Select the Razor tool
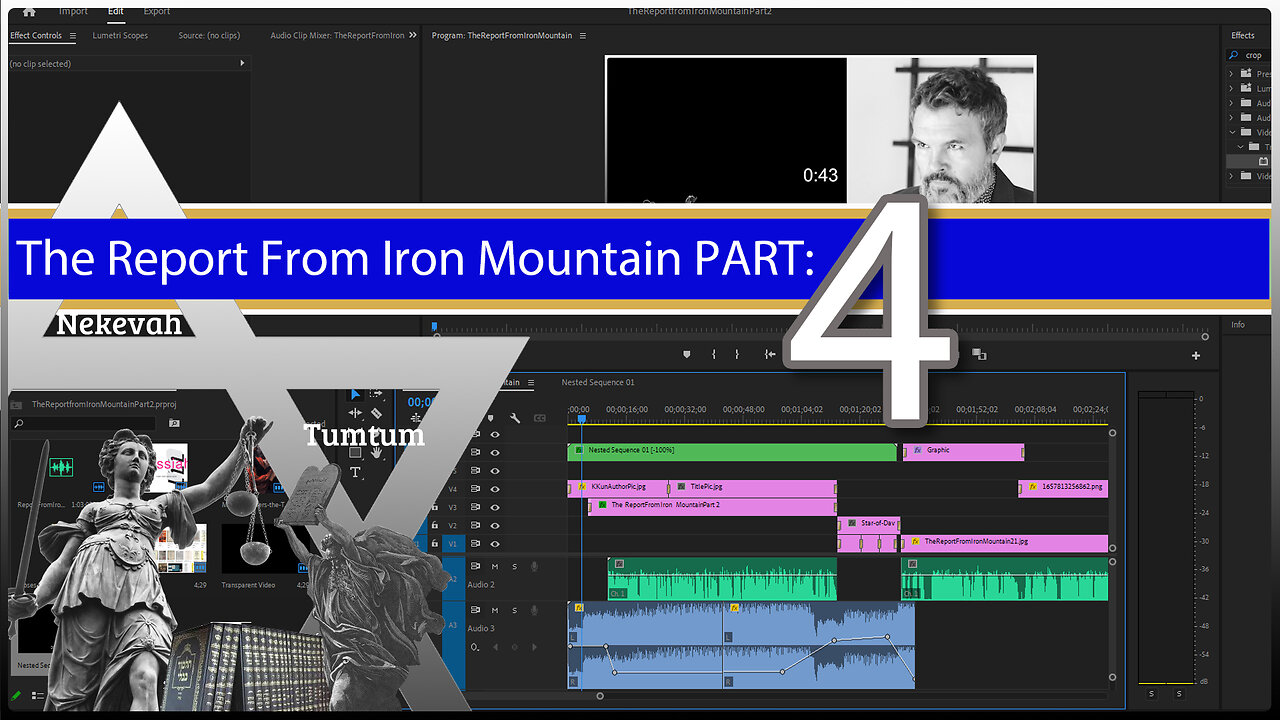The width and height of the screenshot is (1280, 720). pyautogui.click(x=376, y=413)
